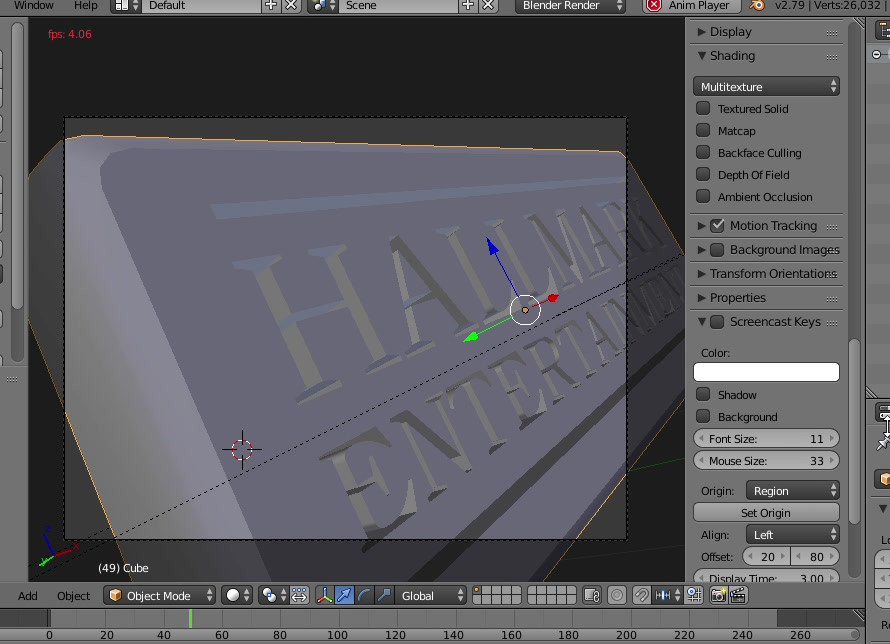Open the Object Mode dropdown
This screenshot has width=890, height=644.
pos(159,595)
